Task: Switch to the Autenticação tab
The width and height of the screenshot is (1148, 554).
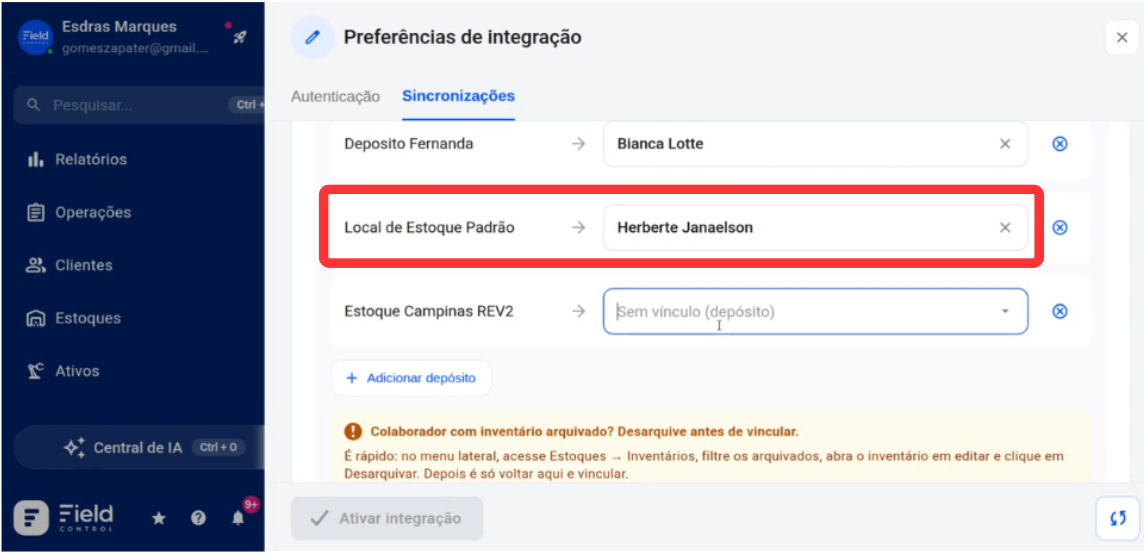Action: tap(335, 97)
